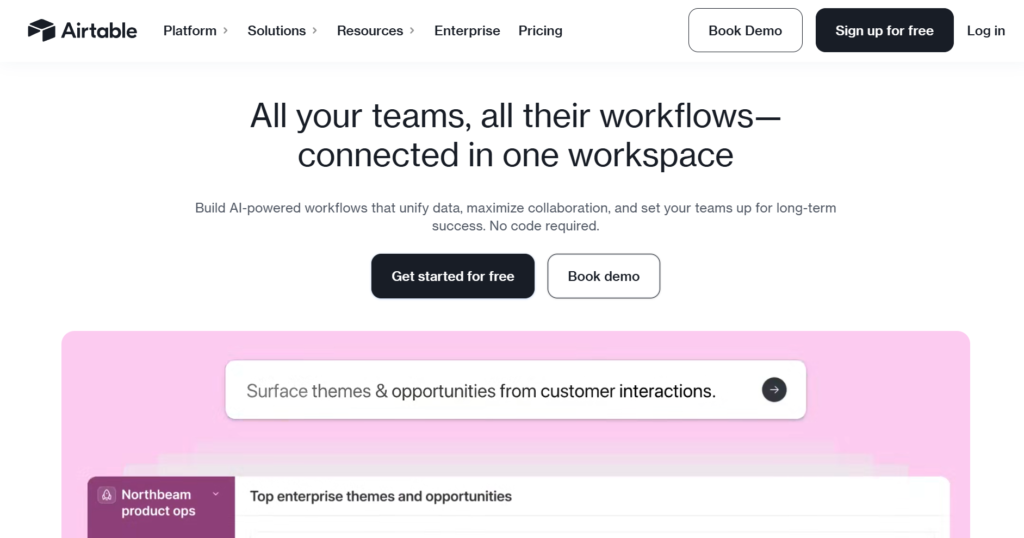This screenshot has height=538, width=1024.
Task: Expand the Resources menu chevron
Action: click(x=412, y=31)
